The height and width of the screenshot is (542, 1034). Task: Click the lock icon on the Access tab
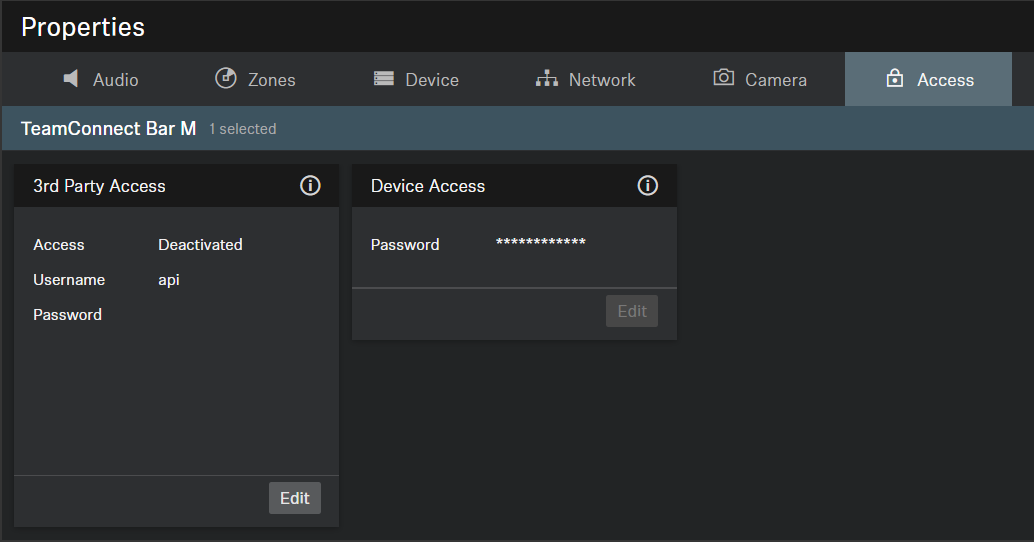point(895,79)
